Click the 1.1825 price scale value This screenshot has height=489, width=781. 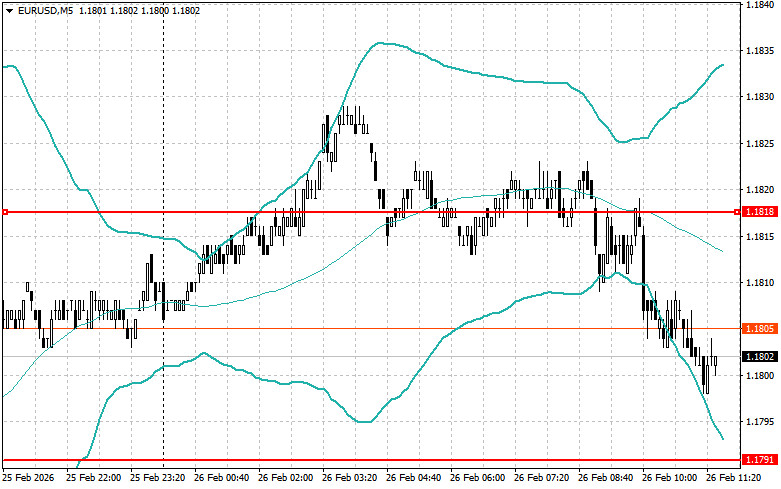tap(760, 144)
